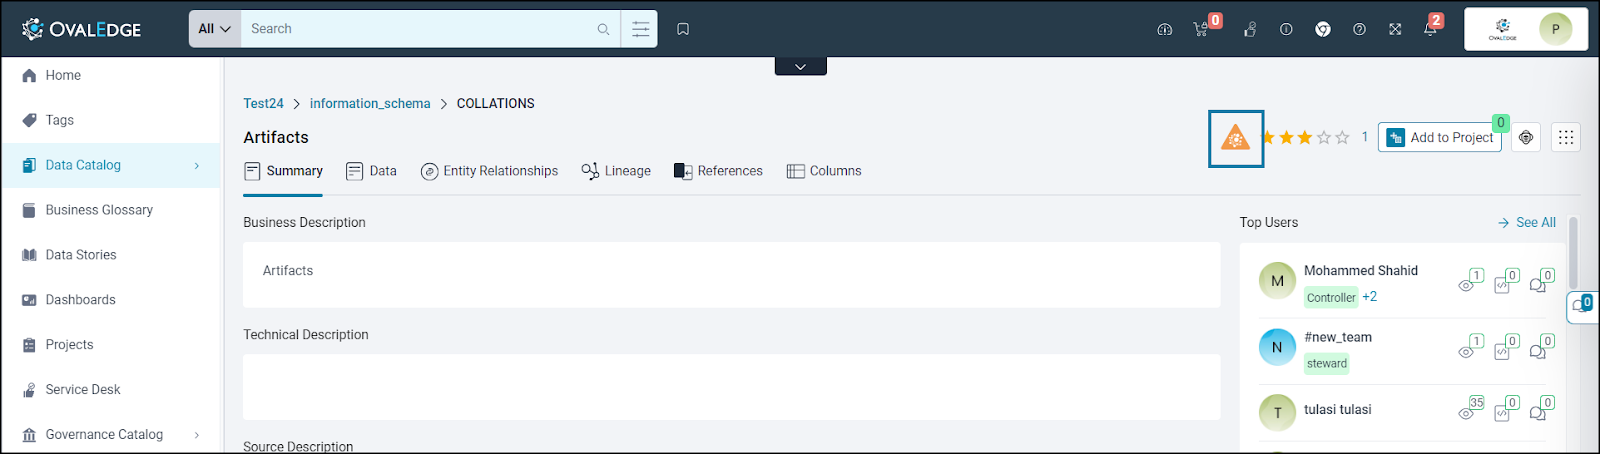Click the orange caution triangle icon

[x=1235, y=138]
